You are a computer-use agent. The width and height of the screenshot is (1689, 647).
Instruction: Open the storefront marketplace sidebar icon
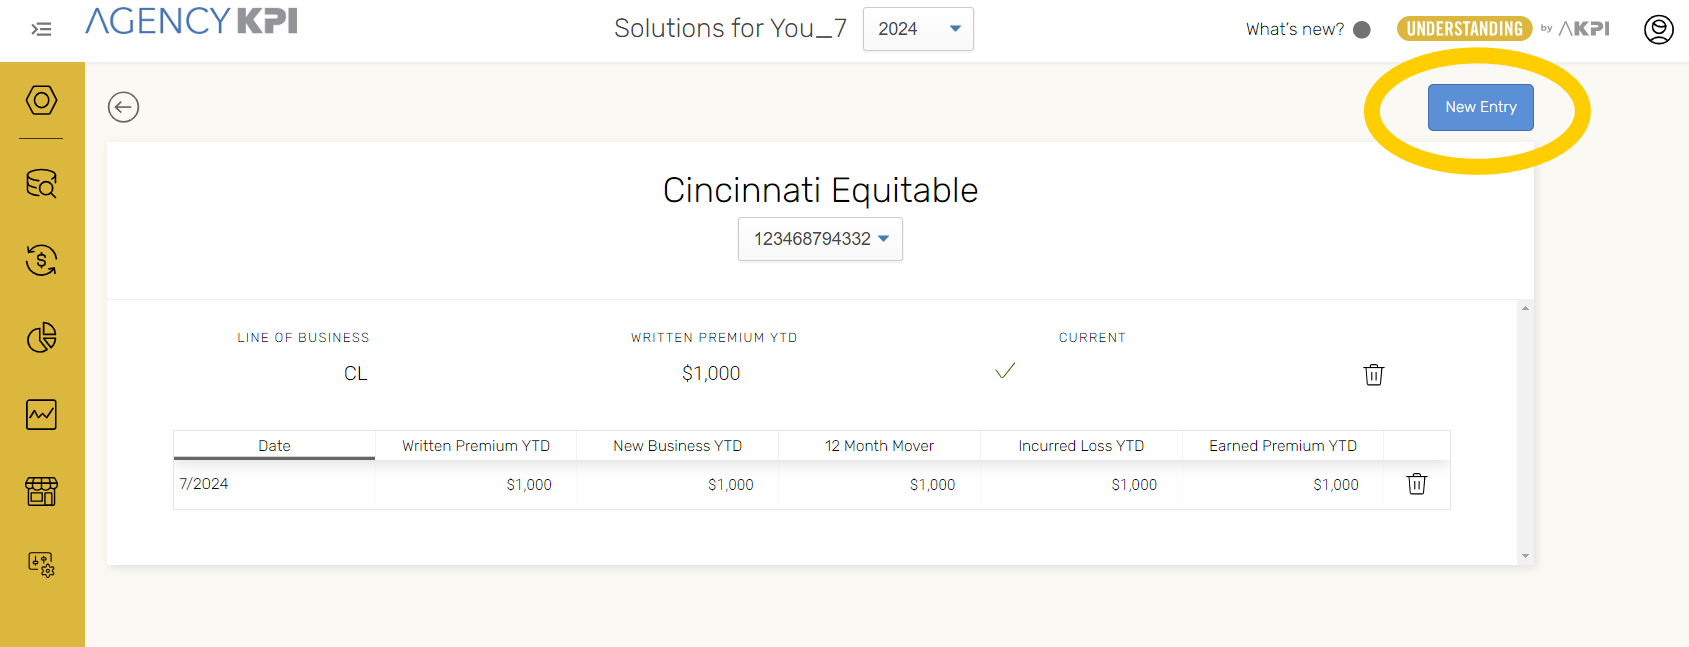41,491
